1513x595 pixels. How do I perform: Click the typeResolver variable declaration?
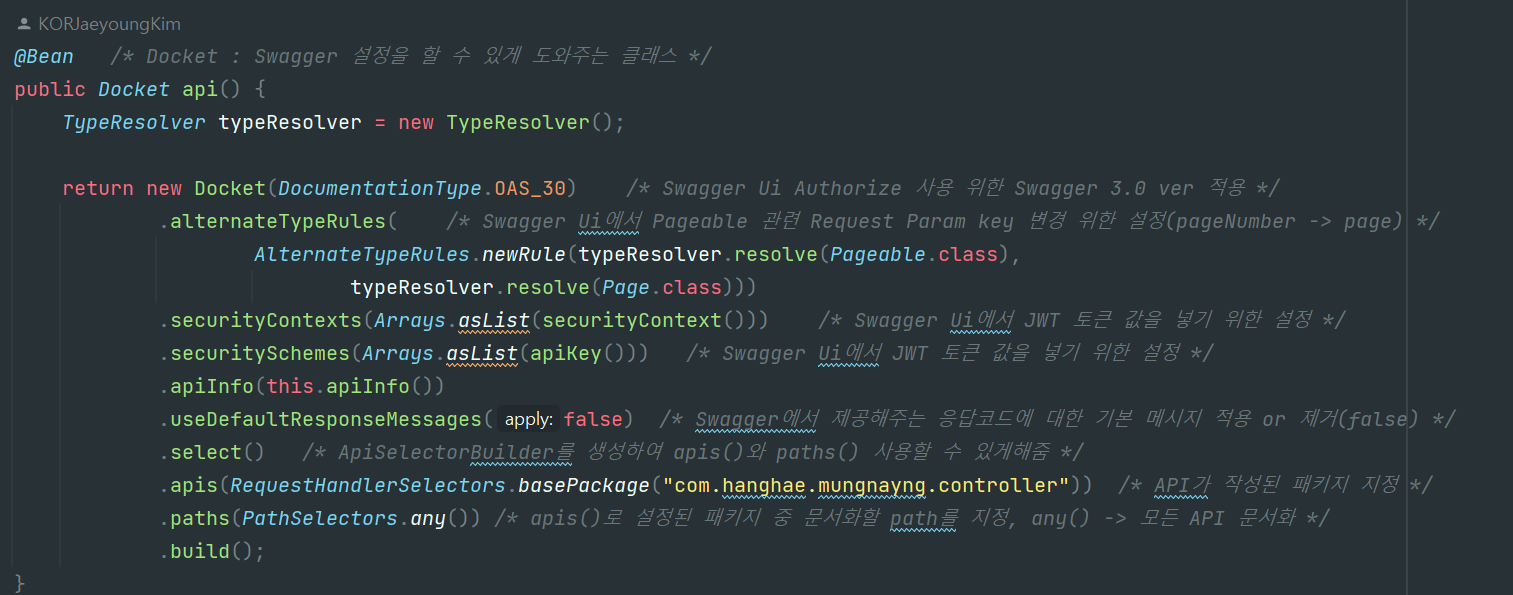point(290,122)
